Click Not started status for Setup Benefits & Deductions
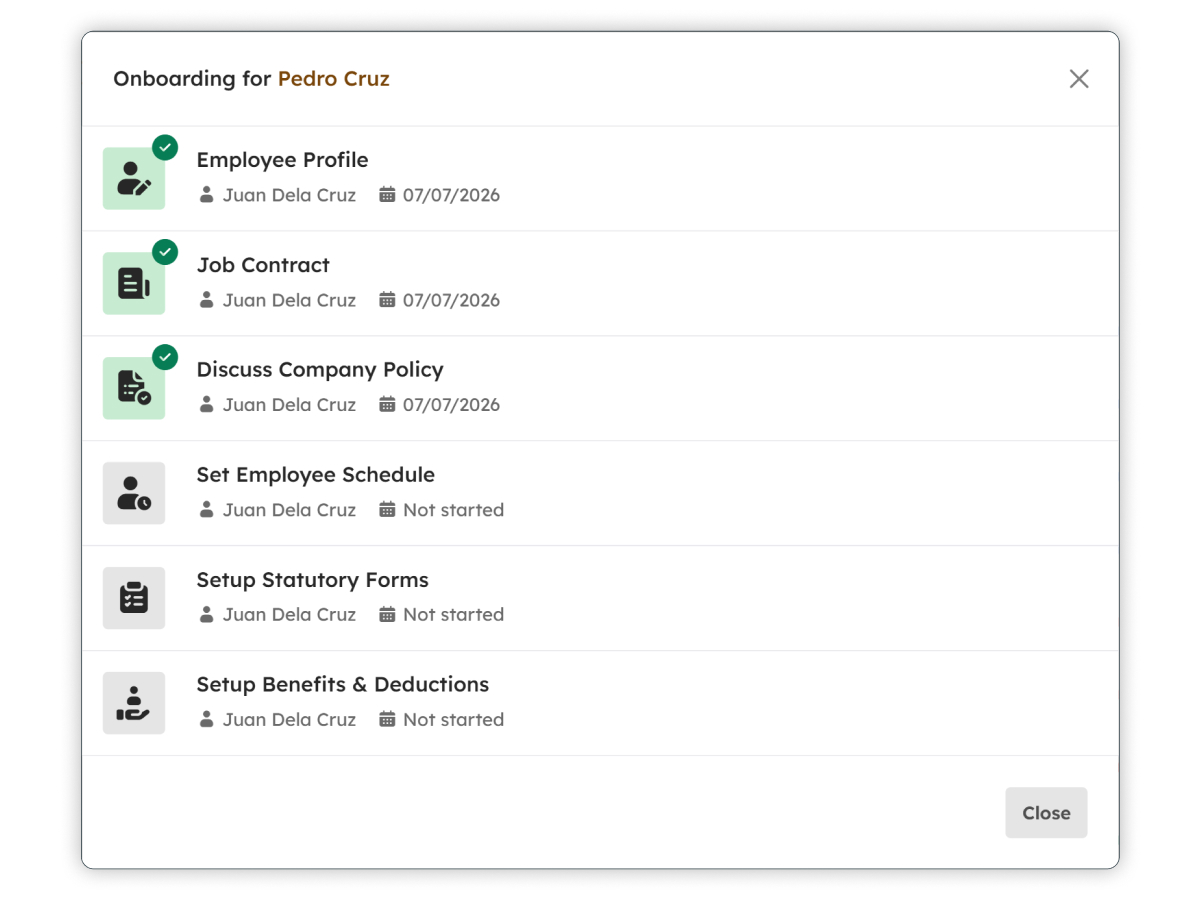Screen dimensions: 1201x900 pos(453,720)
